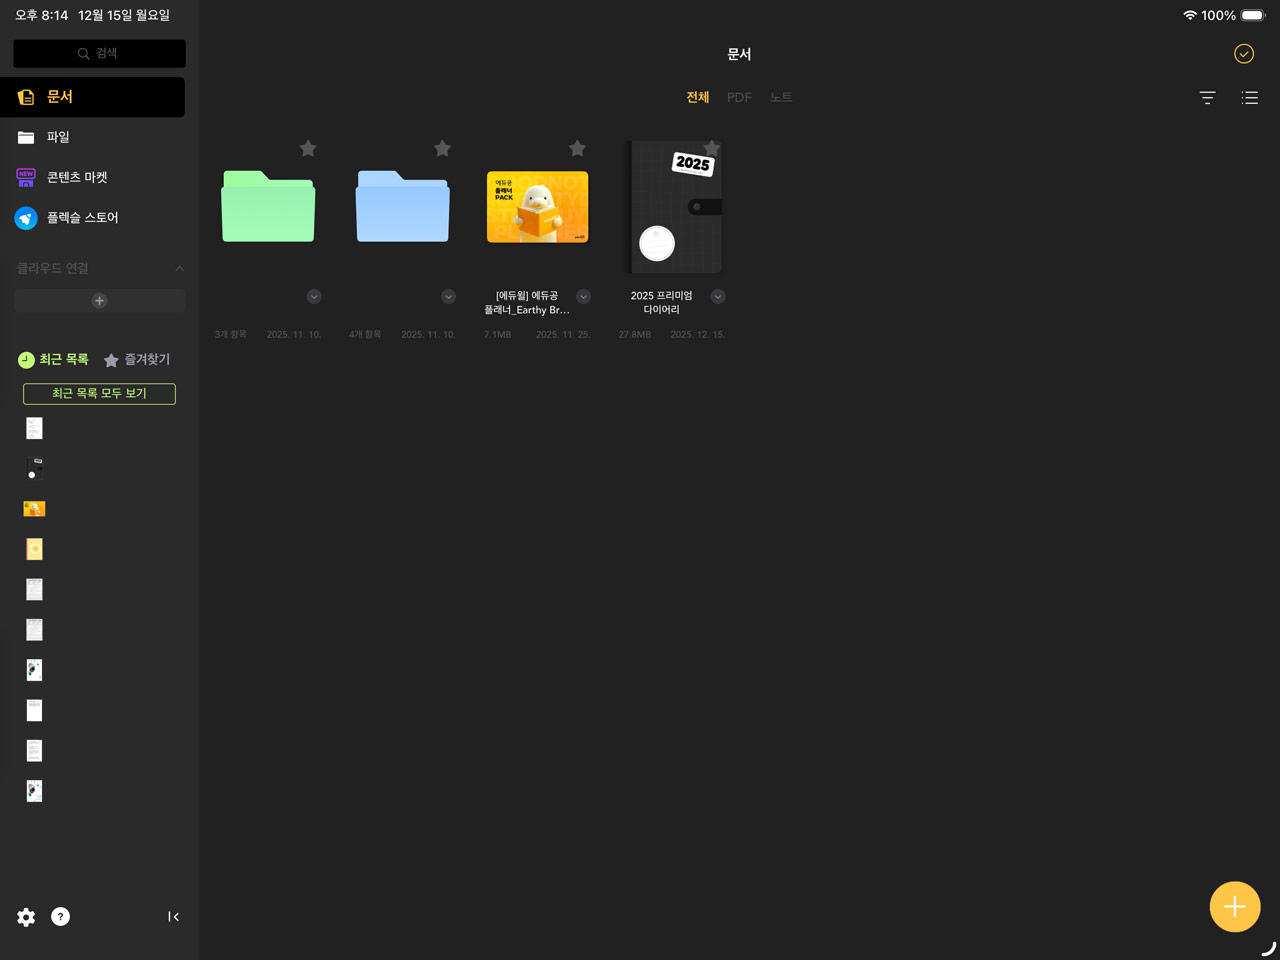This screenshot has width=1280, height=960.
Task: Click 최근 목록 모두 보기 button
Action: (99, 394)
